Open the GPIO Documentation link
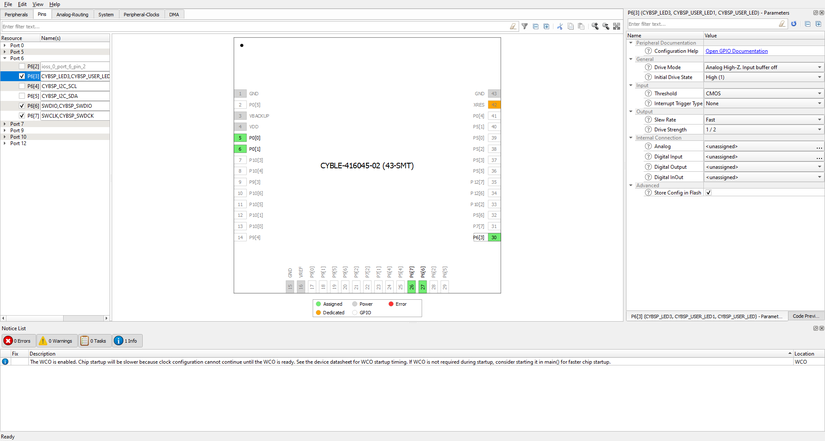825x441 pixels. coord(736,51)
